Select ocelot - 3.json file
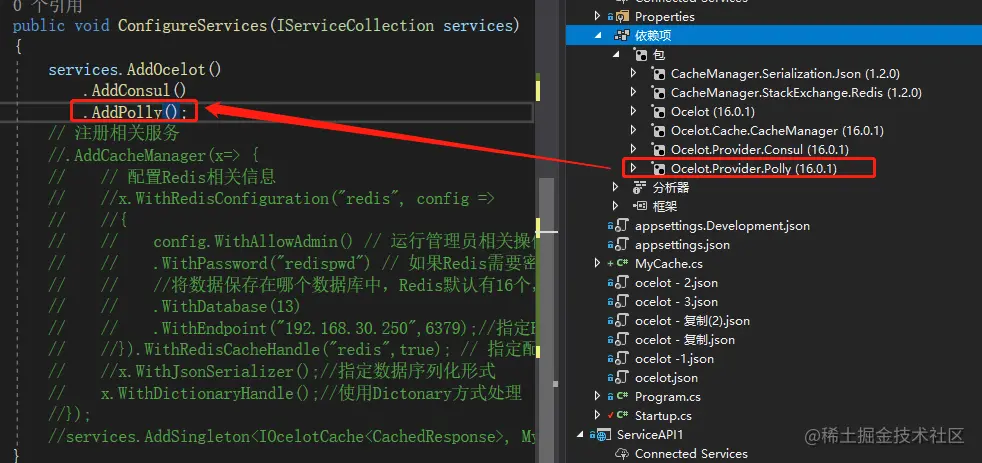982x463 pixels. click(676, 301)
